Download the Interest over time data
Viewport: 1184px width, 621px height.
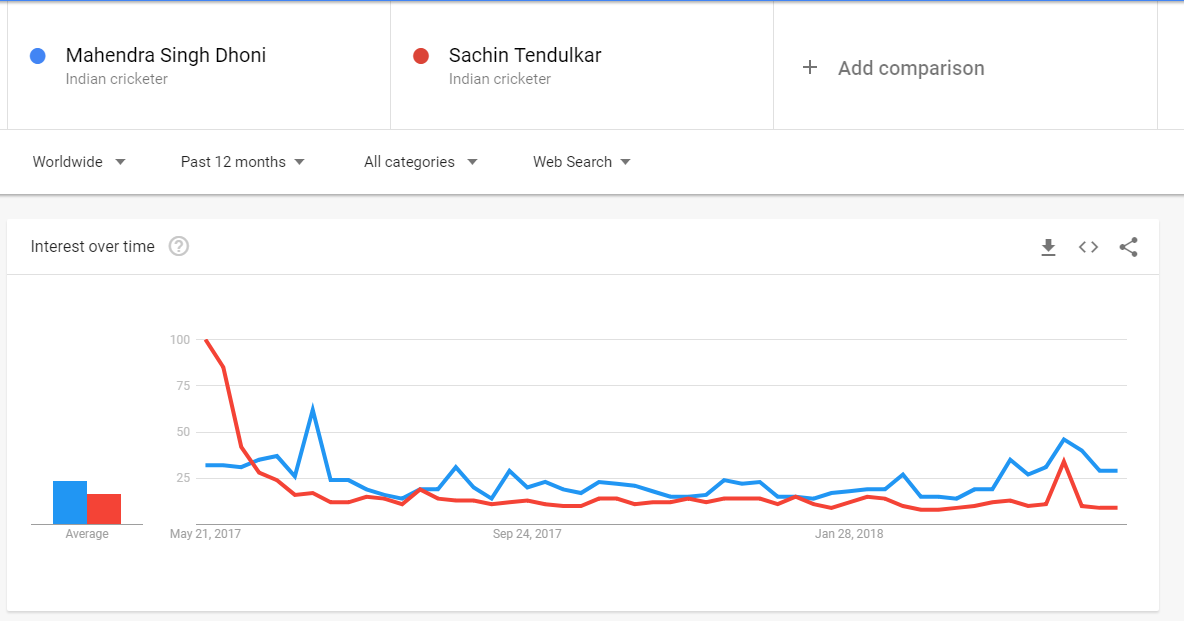tap(1048, 247)
